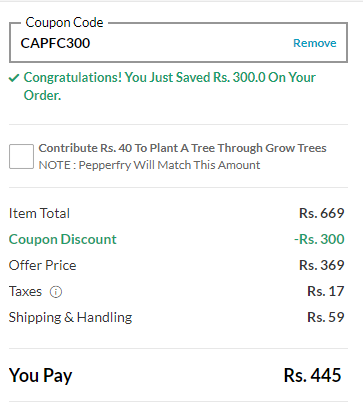Click the congratulations savings message

point(170,86)
